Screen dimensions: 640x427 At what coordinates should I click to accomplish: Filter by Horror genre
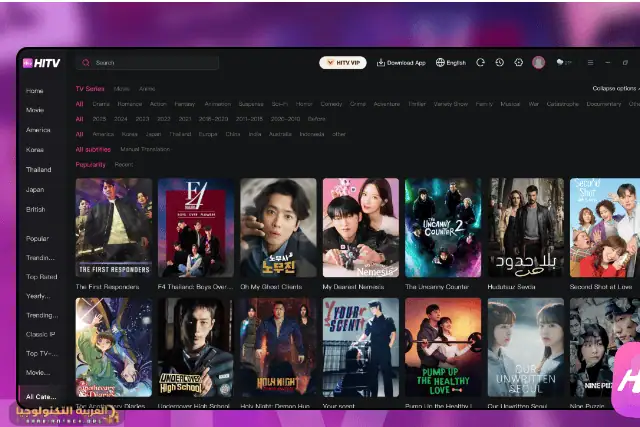304,104
